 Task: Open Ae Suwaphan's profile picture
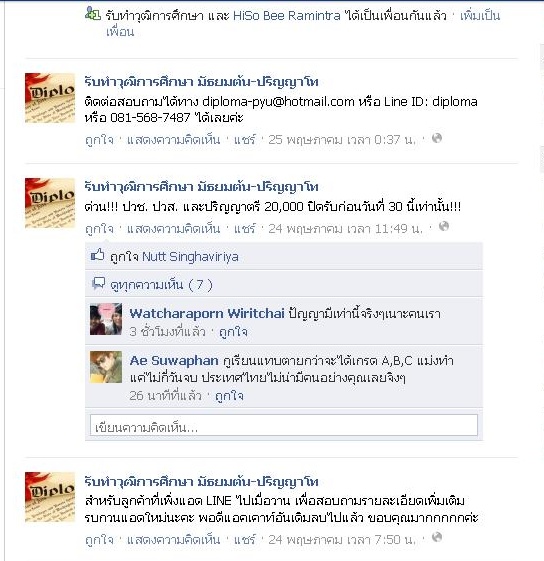(x=106, y=367)
